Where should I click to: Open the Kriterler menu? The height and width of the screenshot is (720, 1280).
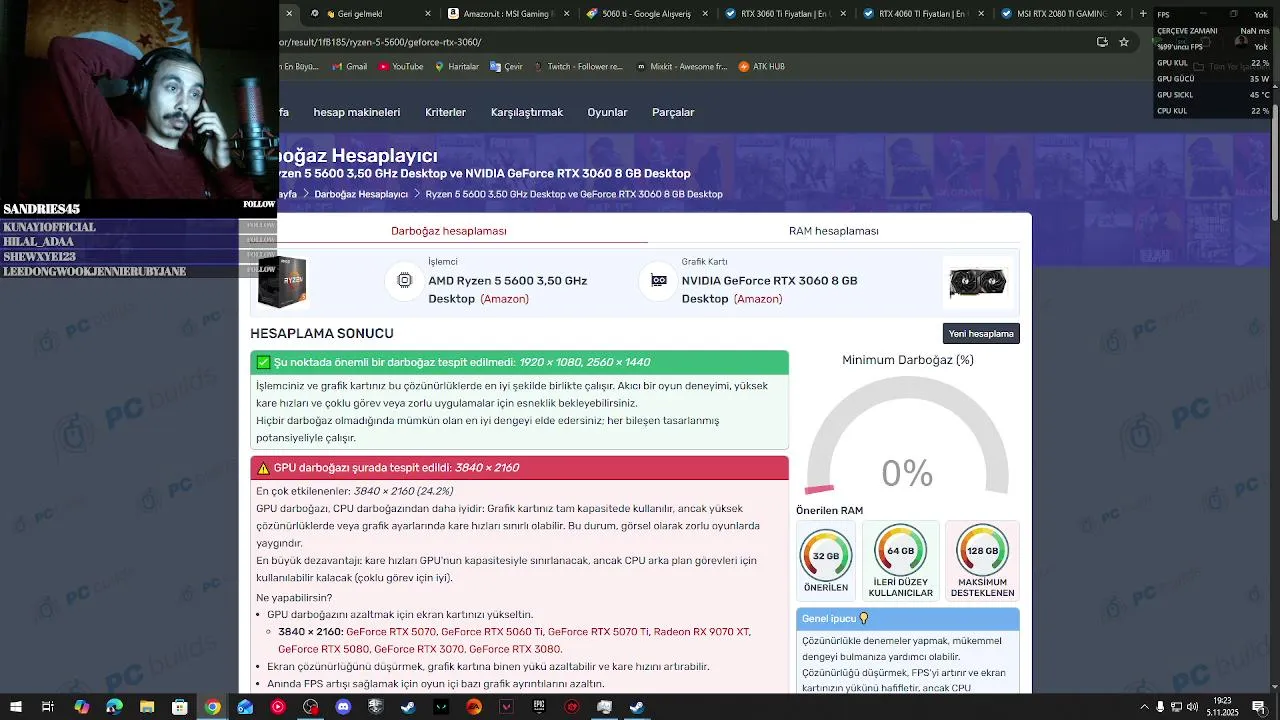[445, 112]
